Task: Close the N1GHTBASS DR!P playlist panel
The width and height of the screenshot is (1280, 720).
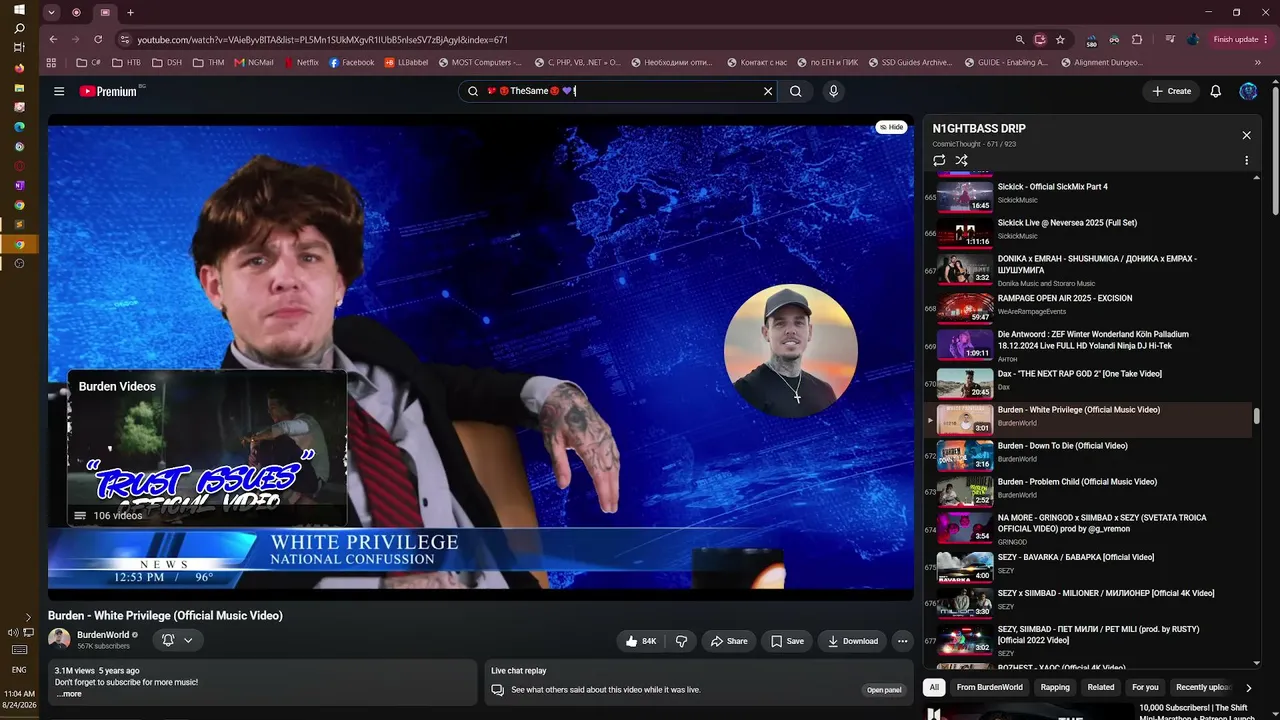Action: tap(1246, 135)
